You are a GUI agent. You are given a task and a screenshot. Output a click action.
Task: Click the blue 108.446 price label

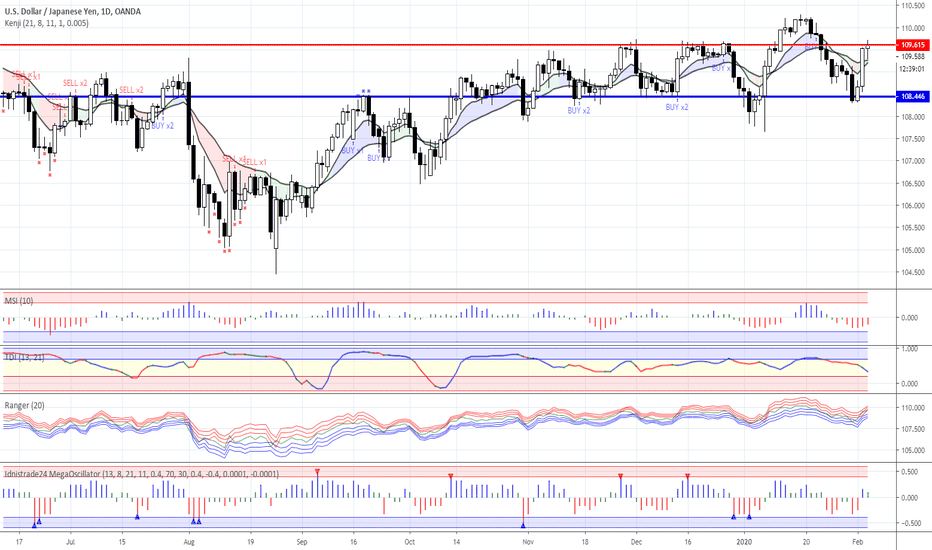tap(912, 96)
